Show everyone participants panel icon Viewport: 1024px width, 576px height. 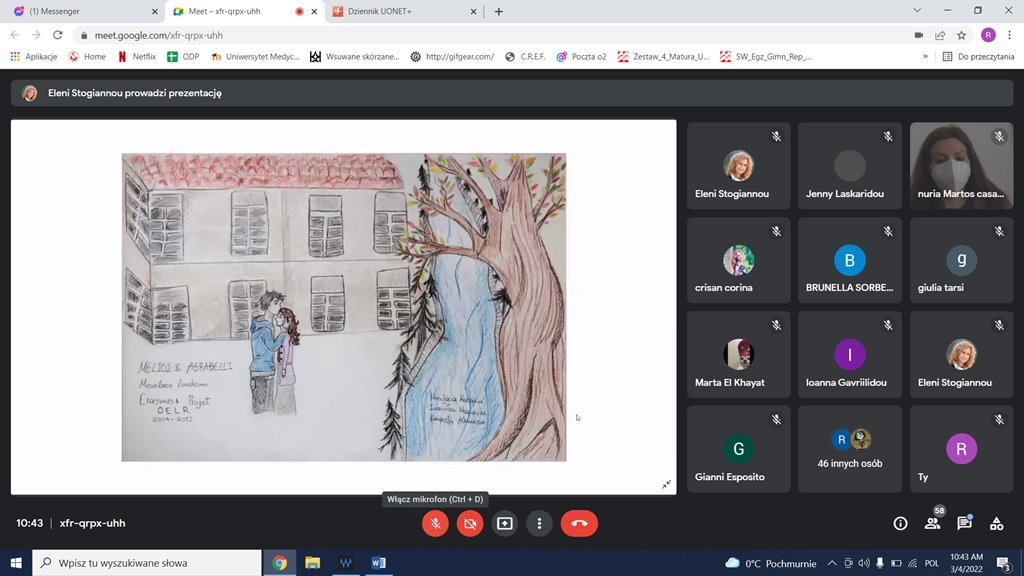point(933,523)
